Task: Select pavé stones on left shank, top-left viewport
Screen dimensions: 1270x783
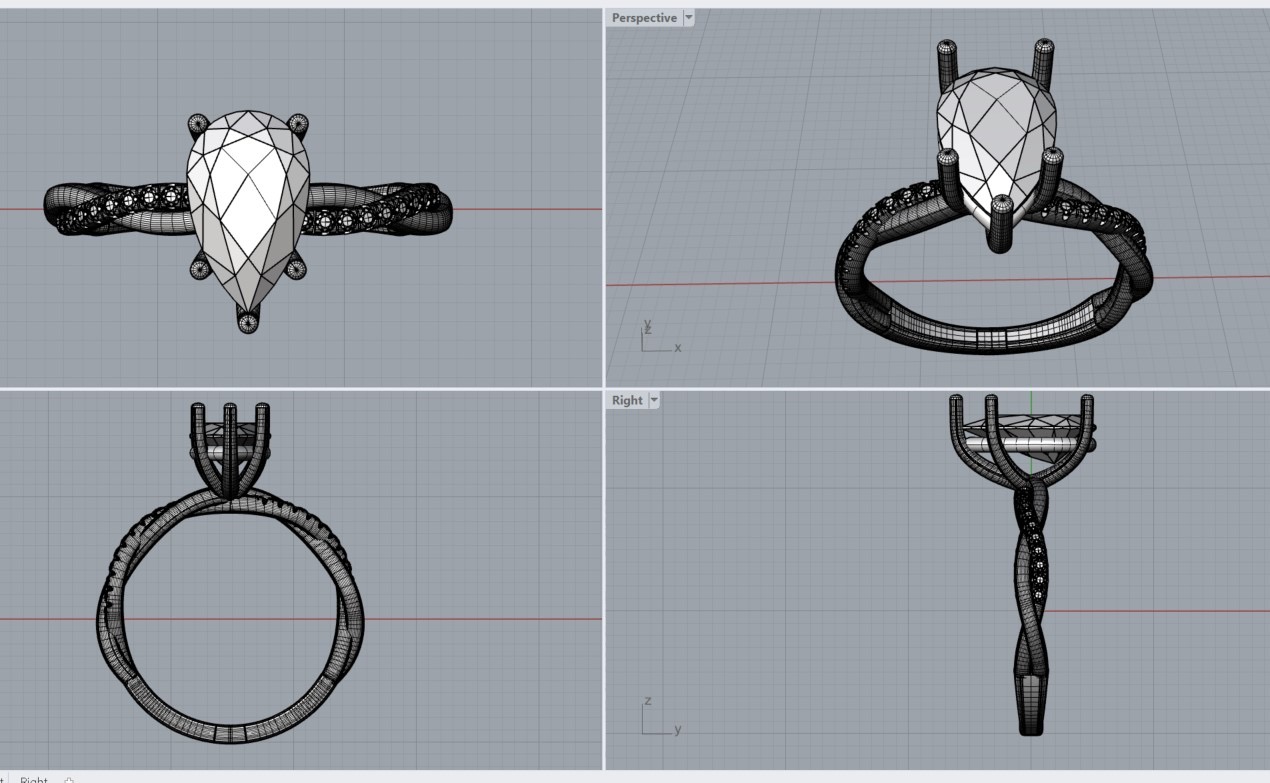Action: click(120, 207)
